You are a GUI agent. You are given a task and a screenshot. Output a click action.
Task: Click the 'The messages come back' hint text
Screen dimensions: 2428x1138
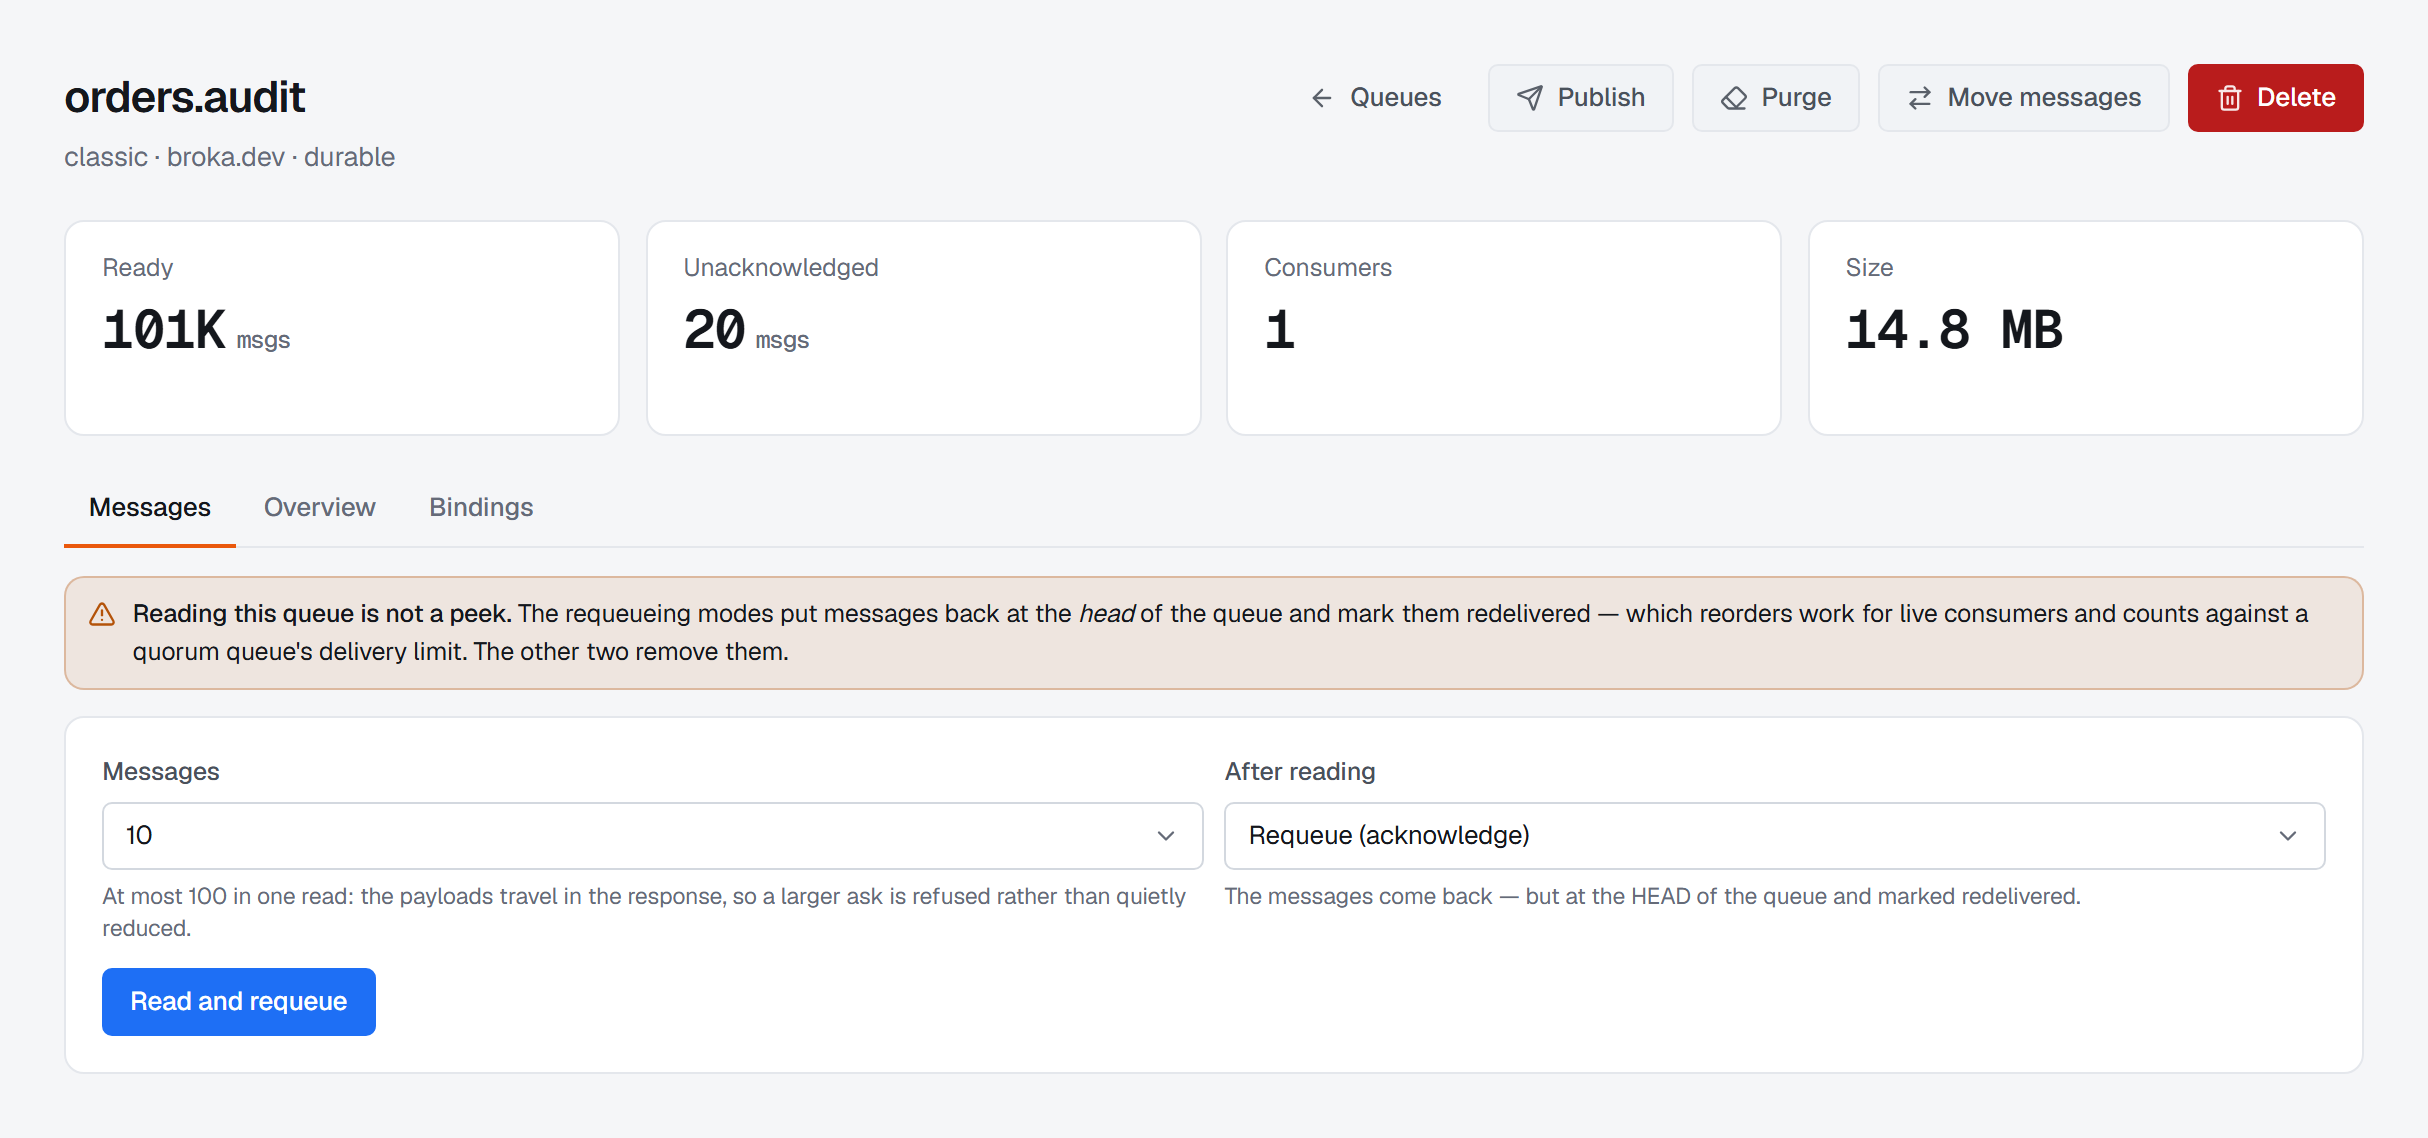1652,897
